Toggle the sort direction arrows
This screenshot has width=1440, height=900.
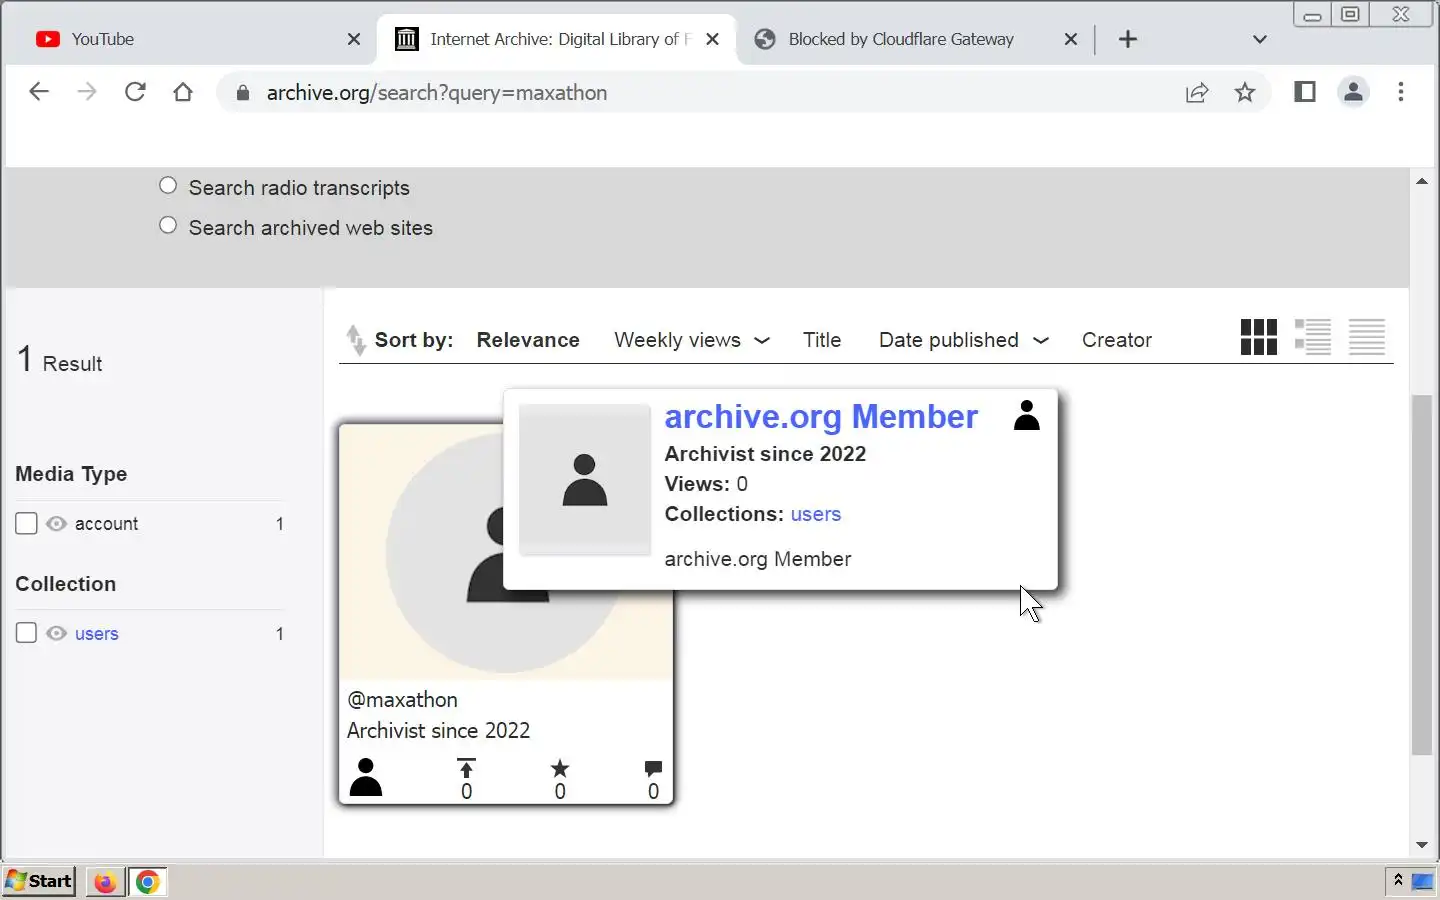coord(355,340)
